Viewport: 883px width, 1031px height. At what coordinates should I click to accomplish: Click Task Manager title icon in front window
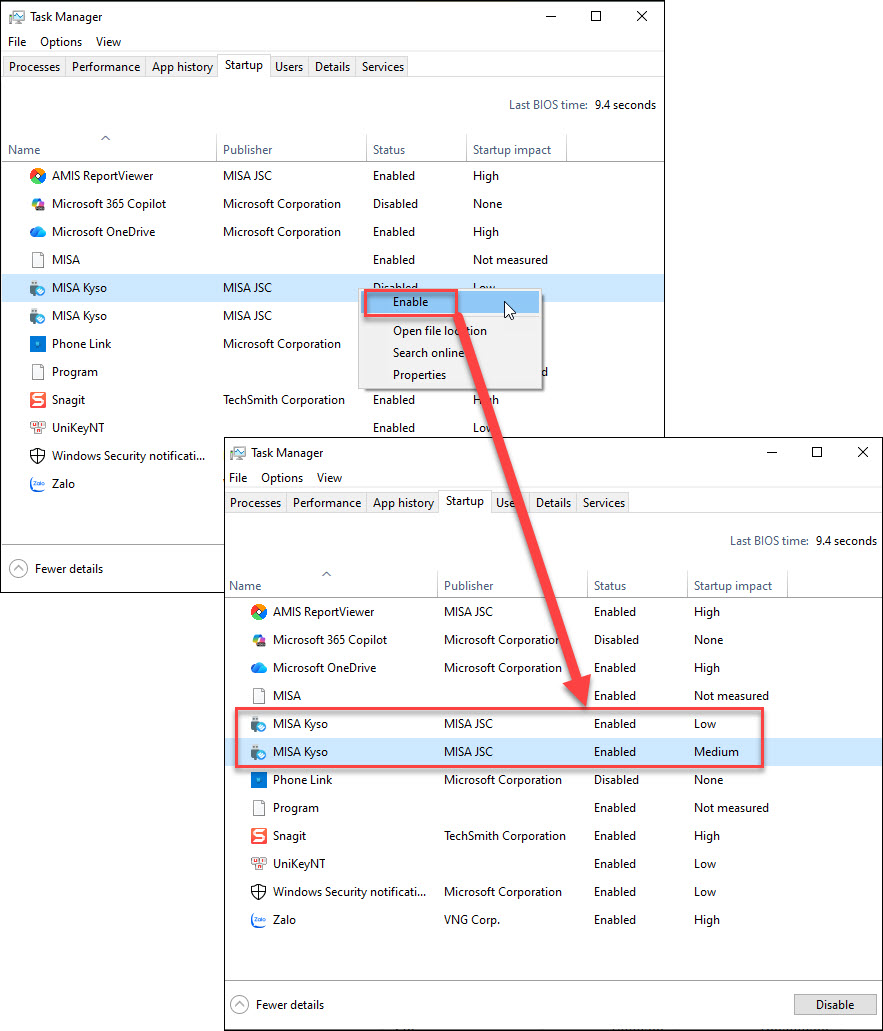pos(237,453)
